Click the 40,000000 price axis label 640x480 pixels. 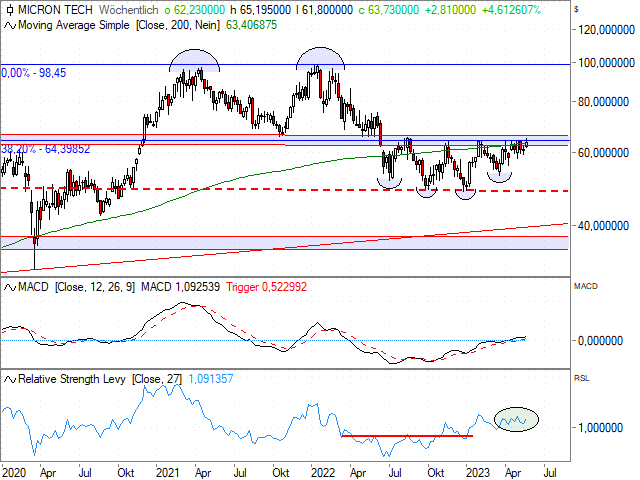point(603,226)
